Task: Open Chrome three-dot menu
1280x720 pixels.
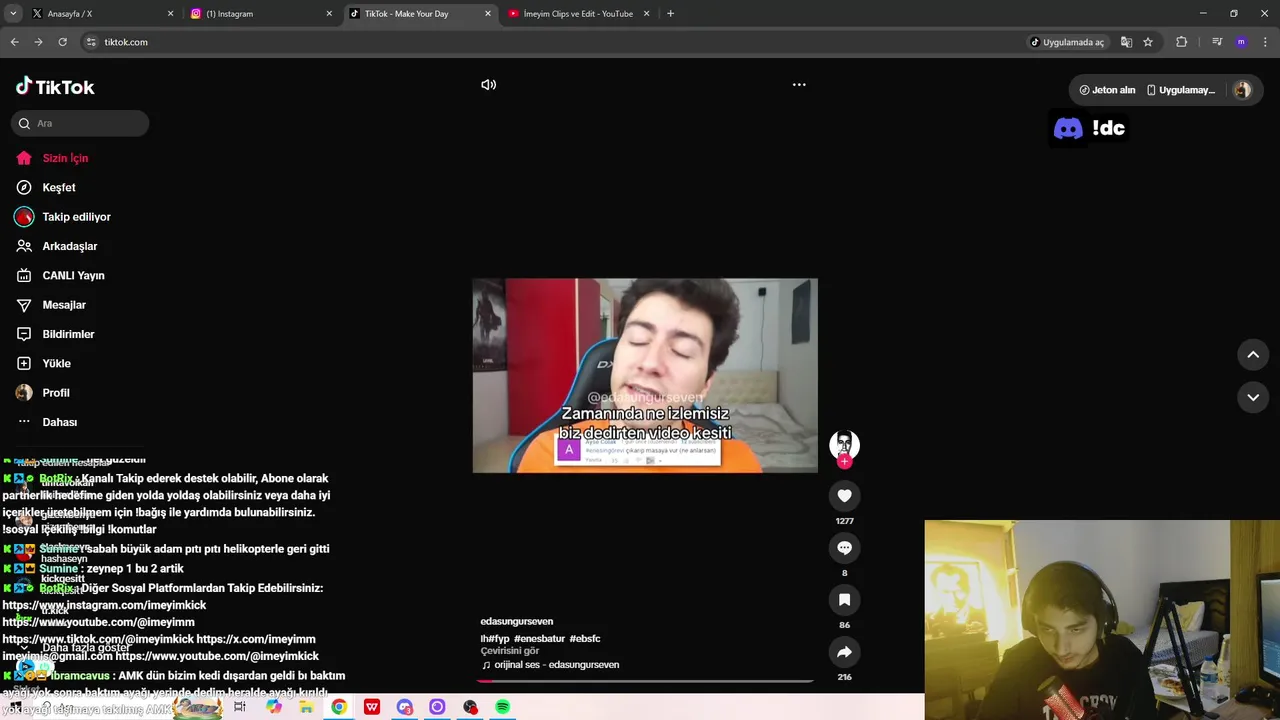Action: pos(1266,42)
